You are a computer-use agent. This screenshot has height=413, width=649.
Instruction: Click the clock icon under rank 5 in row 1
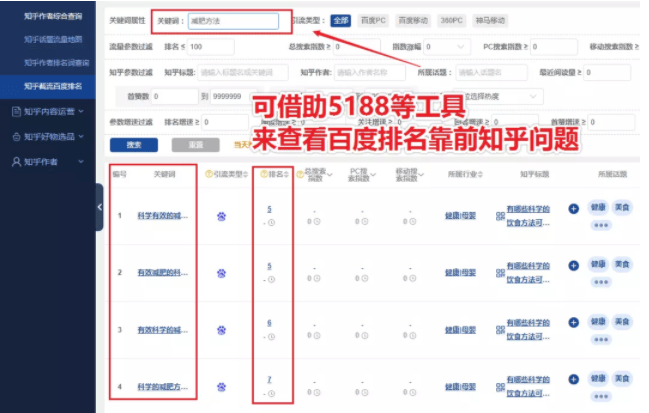271,223
